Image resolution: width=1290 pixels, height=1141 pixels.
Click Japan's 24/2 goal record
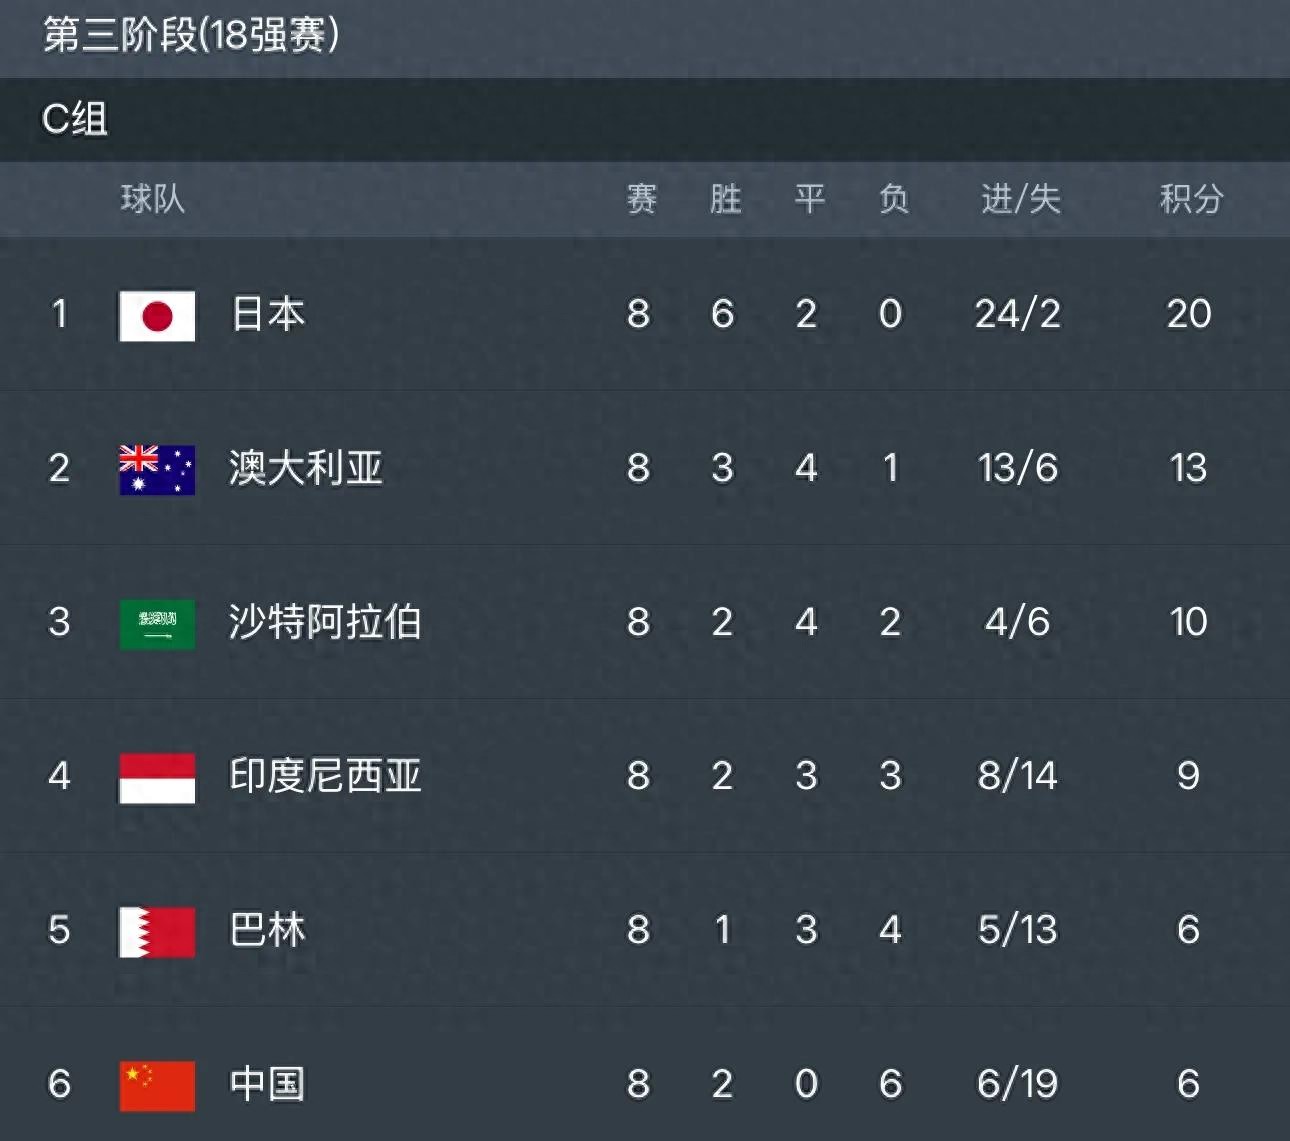coord(1018,314)
